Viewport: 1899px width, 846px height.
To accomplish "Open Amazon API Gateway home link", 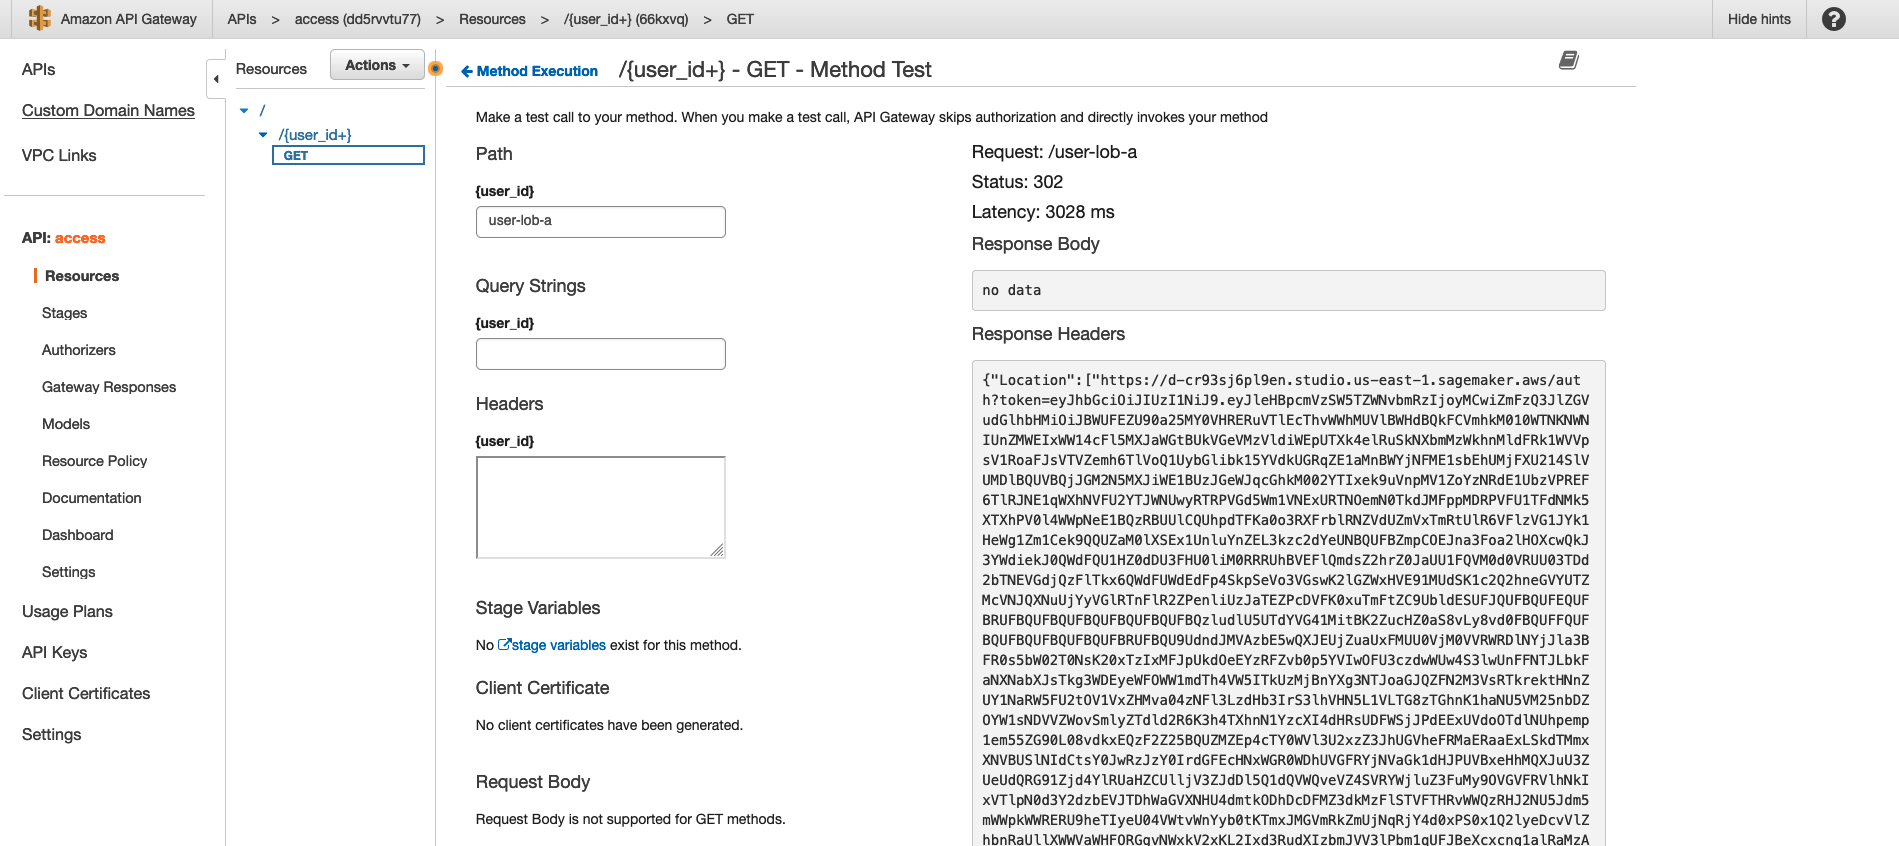I will 128,19.
